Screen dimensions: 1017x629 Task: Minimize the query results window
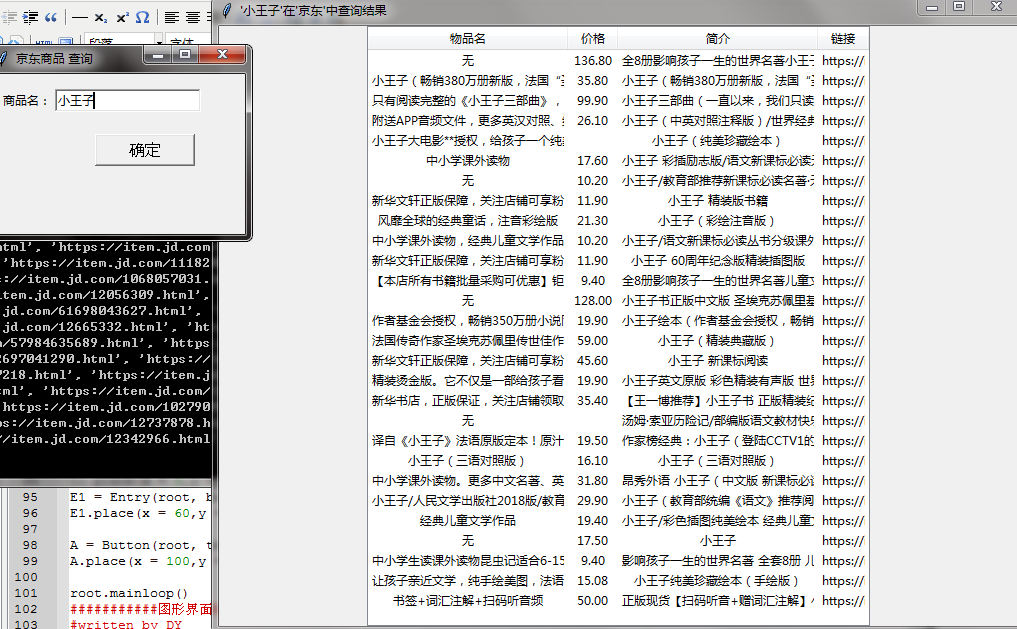pyautogui.click(x=932, y=7)
